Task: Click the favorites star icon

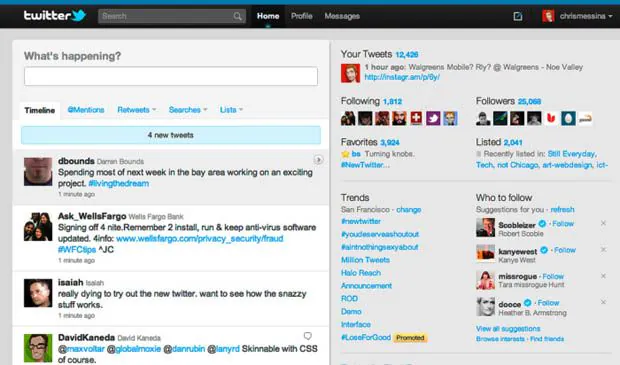Action: click(345, 154)
